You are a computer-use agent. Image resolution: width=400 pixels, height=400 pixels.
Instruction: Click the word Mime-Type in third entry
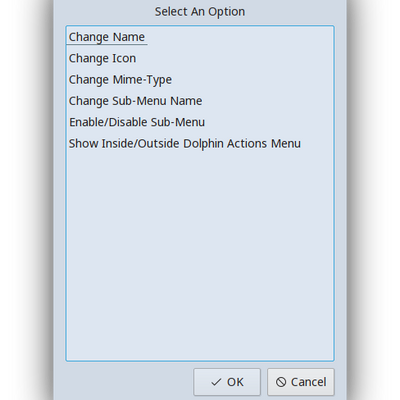coord(142,80)
